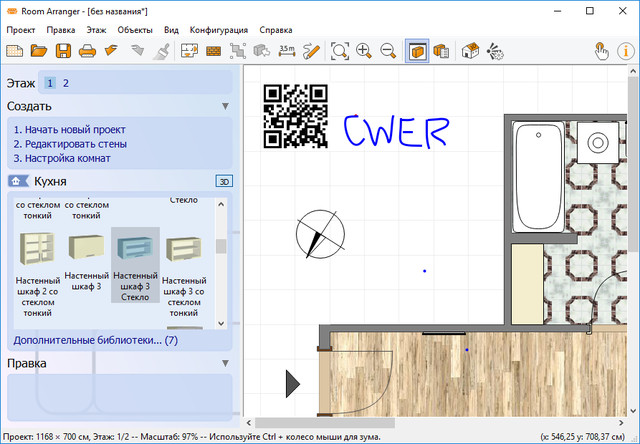This screenshot has width=640, height=444.
Task: Open the Объекты menu
Action: point(135,30)
